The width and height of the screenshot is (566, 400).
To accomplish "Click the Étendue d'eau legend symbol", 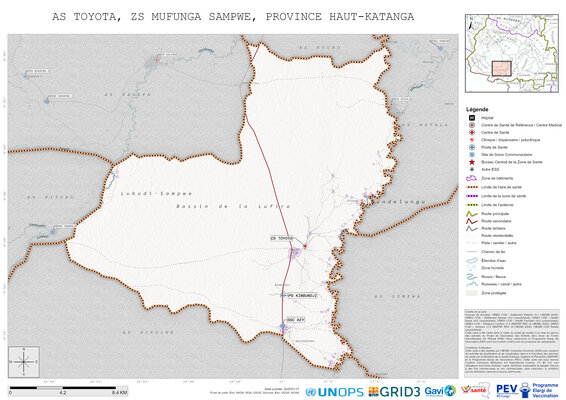I will point(472,260).
